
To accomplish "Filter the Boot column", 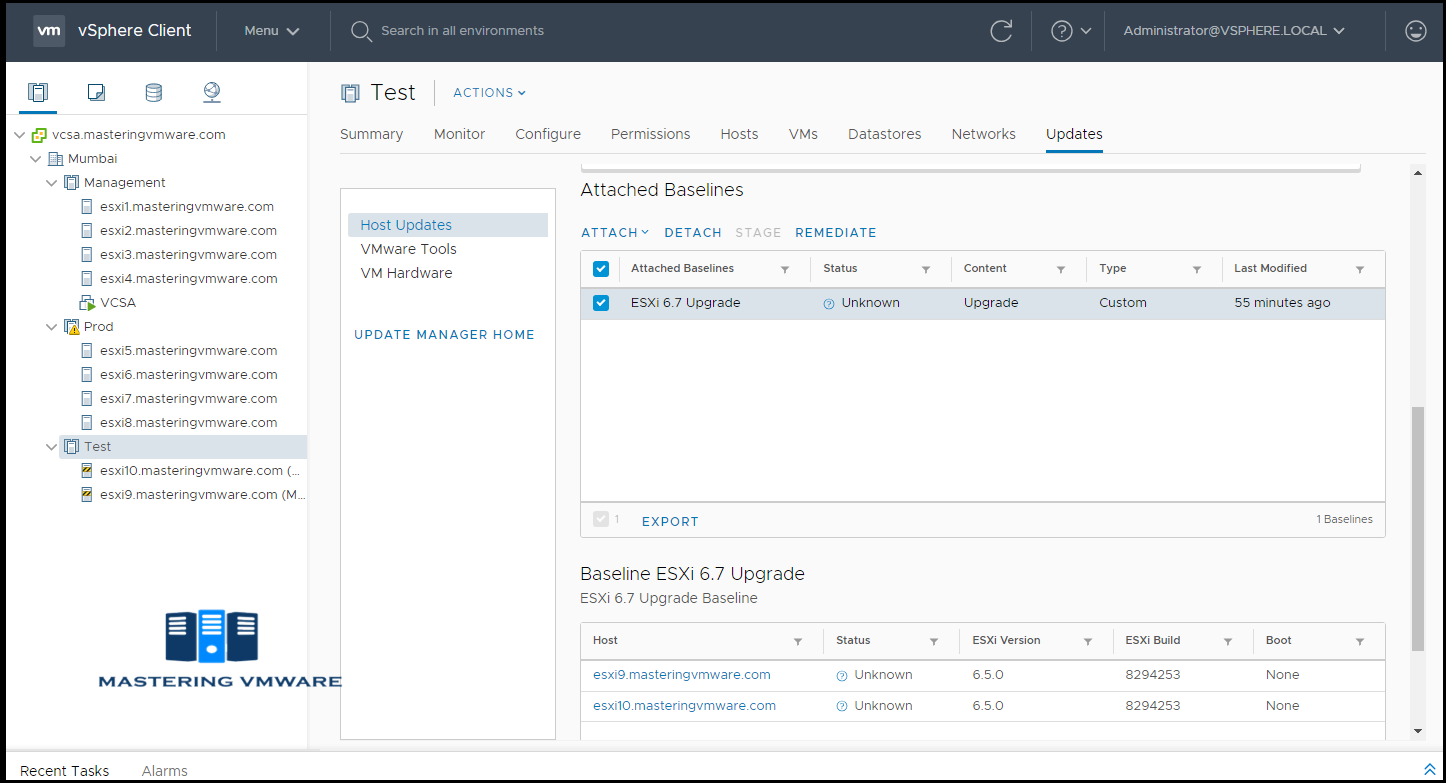I will [1360, 642].
